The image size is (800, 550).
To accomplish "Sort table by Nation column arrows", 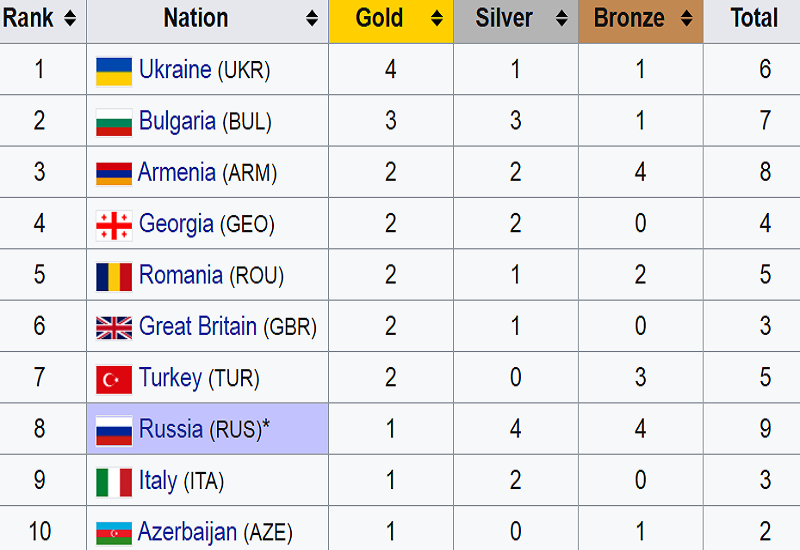I will click(x=312, y=19).
